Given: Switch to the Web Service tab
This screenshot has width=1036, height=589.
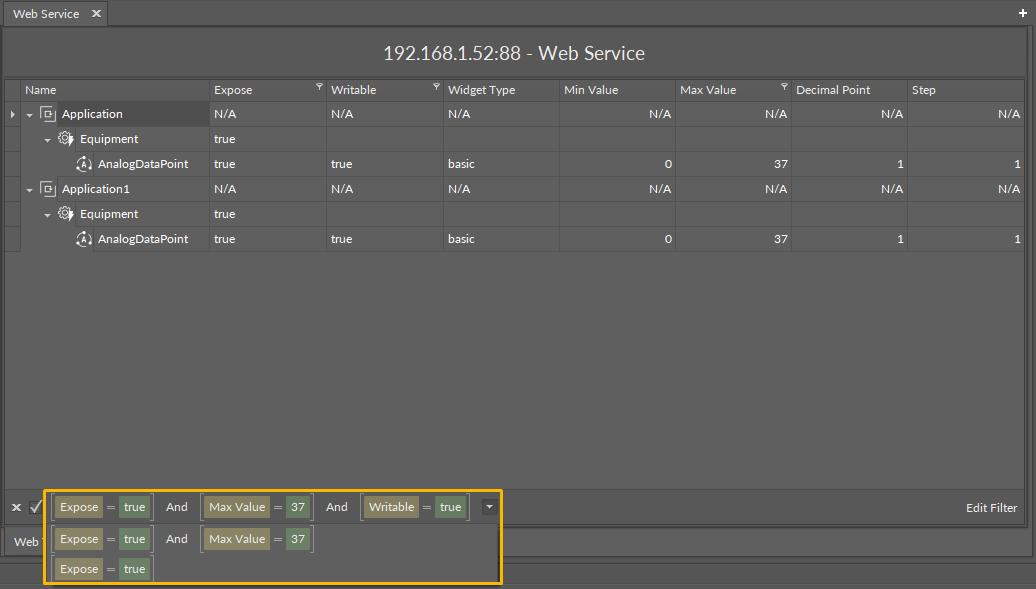Looking at the screenshot, I should (45, 14).
